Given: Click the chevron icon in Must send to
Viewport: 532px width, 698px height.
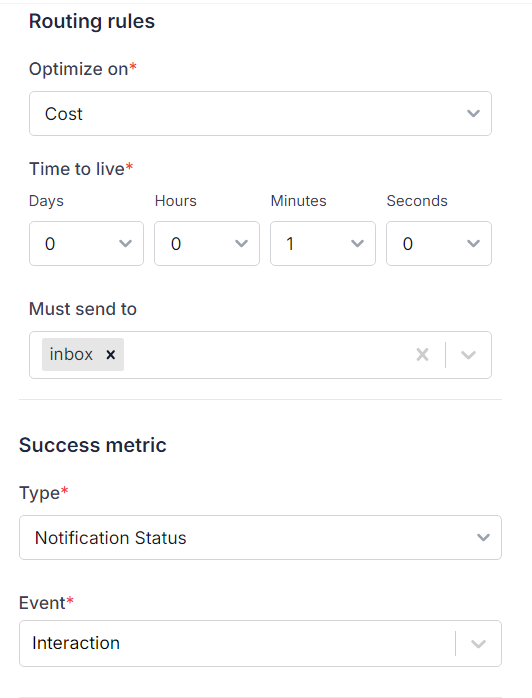Looking at the screenshot, I should click(468, 355).
